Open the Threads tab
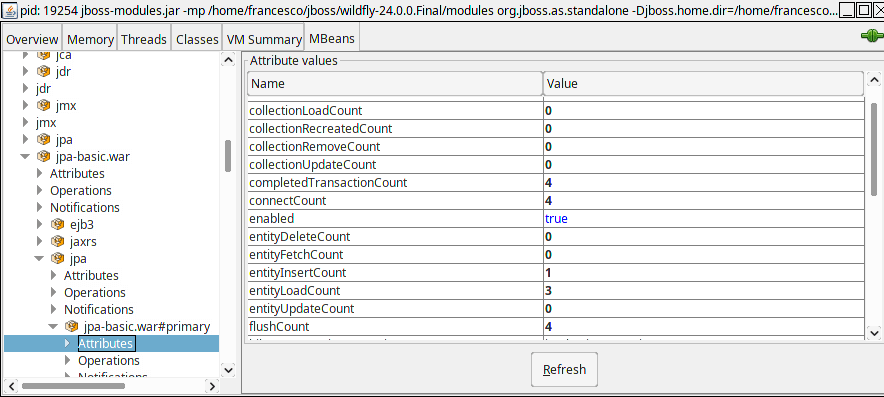The image size is (884, 397). 144,39
